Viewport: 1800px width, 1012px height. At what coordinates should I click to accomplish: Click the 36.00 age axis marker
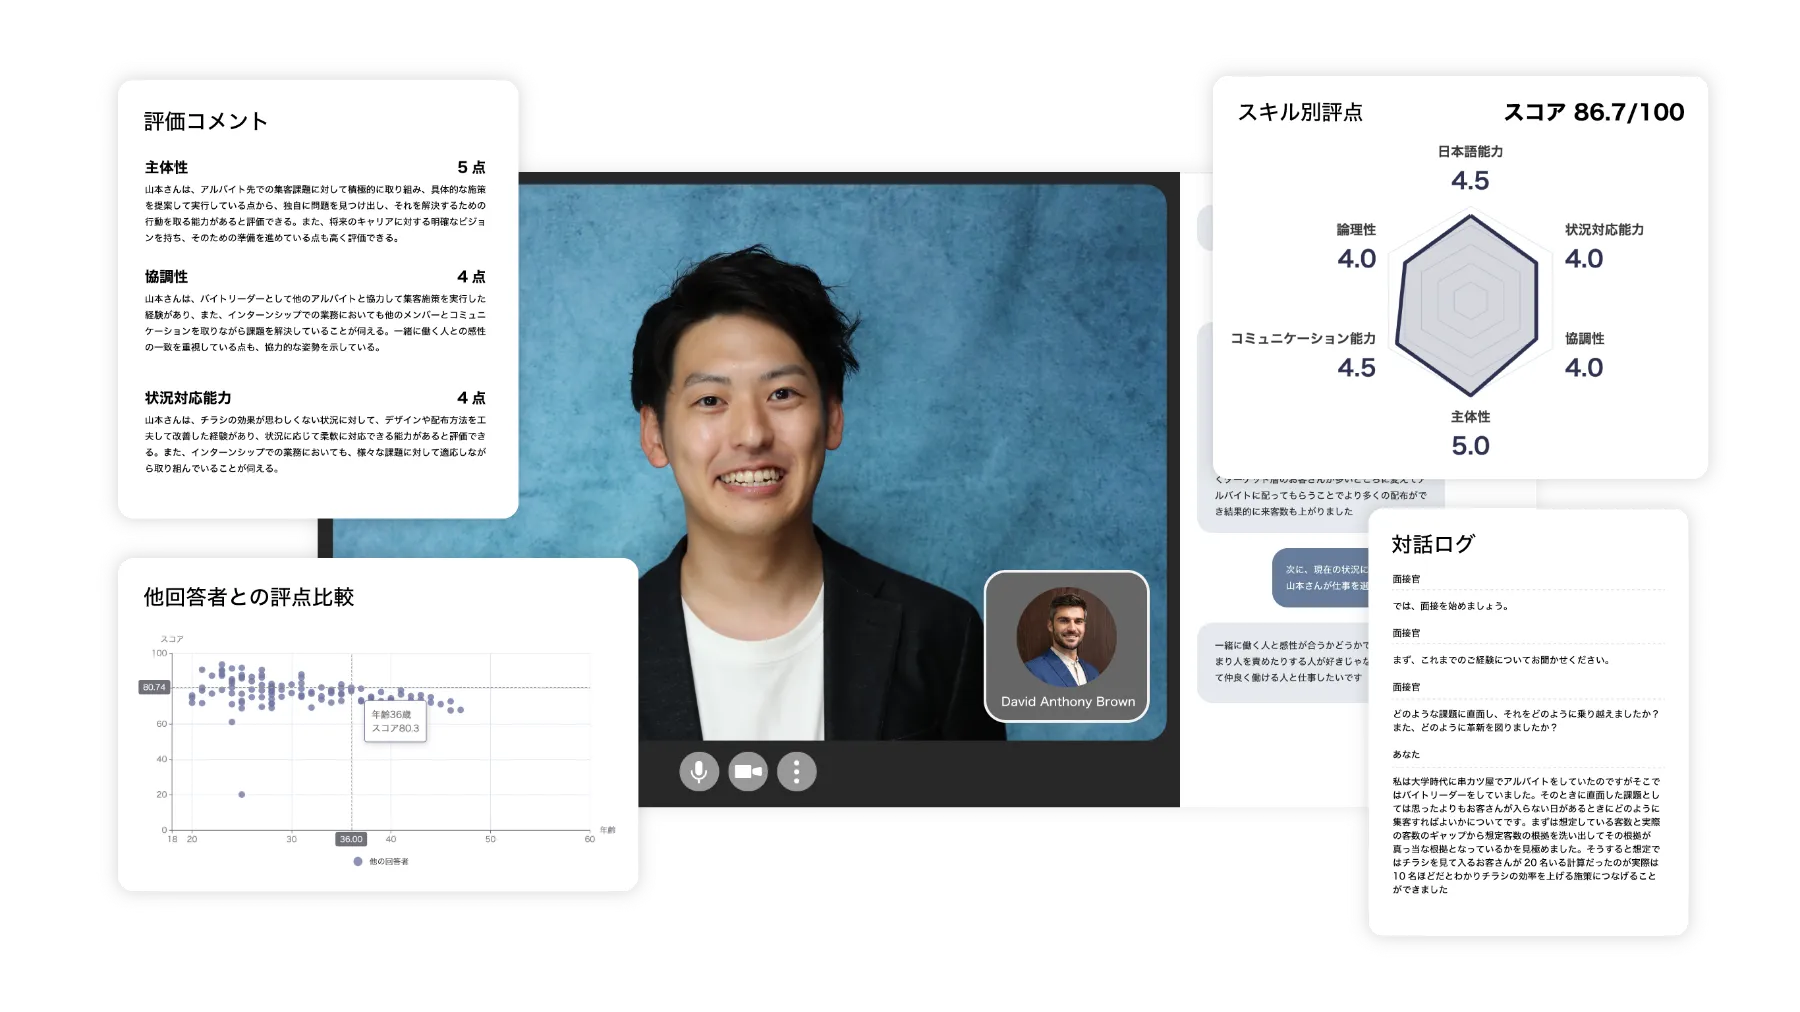pos(351,839)
